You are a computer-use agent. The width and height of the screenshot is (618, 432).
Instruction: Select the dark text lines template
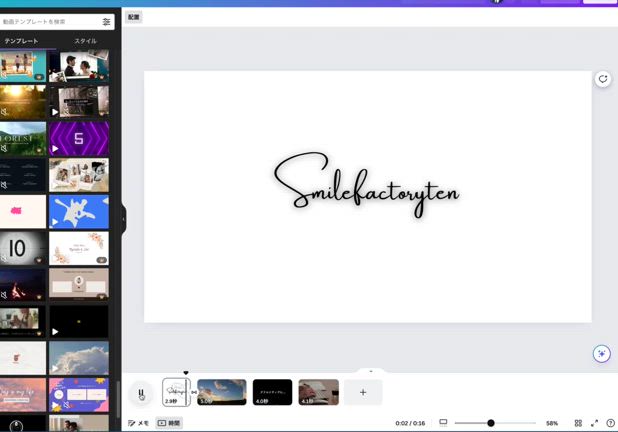pos(23,175)
